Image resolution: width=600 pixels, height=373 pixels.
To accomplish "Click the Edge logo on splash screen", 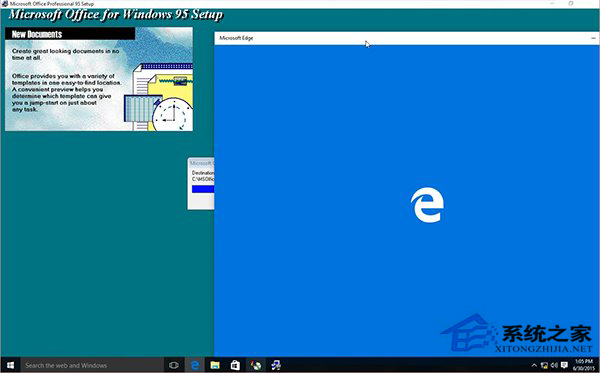I will [427, 205].
